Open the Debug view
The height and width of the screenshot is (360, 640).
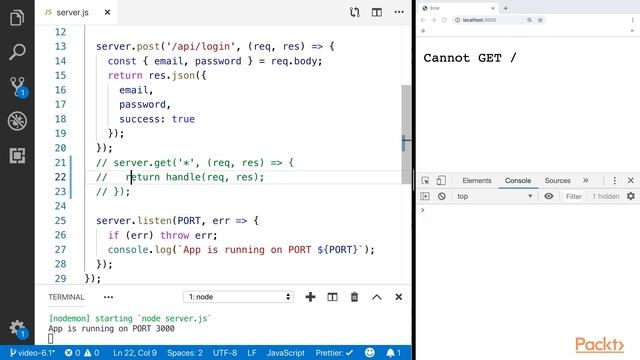17,121
